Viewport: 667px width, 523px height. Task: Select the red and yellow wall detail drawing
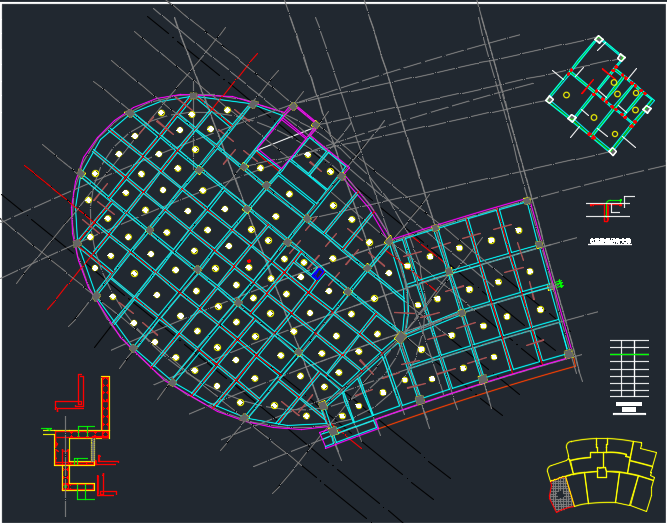[x=81, y=438]
